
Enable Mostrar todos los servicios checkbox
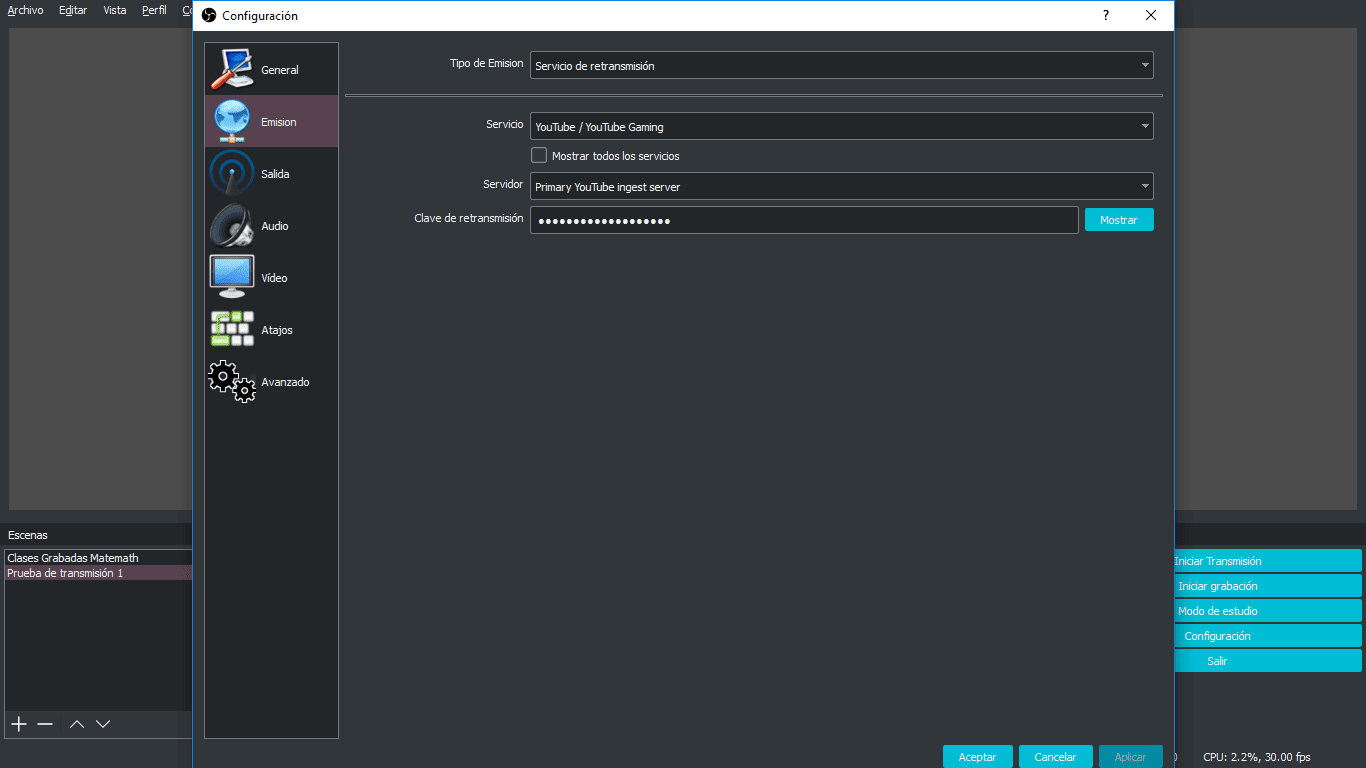click(539, 155)
